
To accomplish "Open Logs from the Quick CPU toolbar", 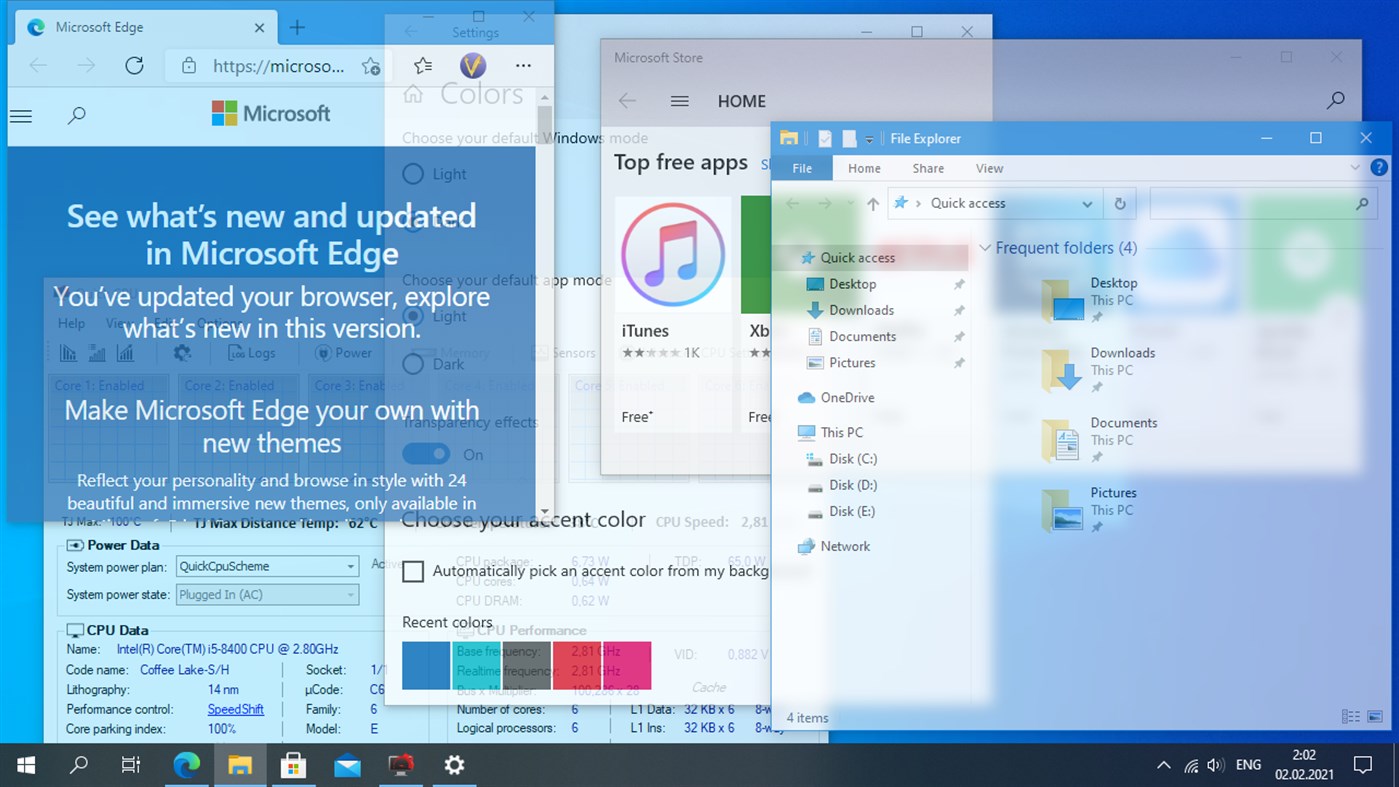I will 250,352.
